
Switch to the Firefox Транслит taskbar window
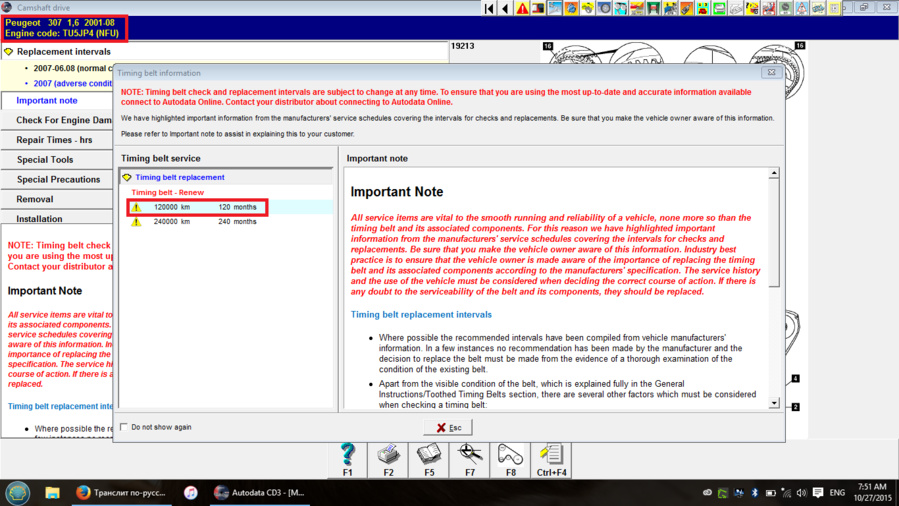122,493
